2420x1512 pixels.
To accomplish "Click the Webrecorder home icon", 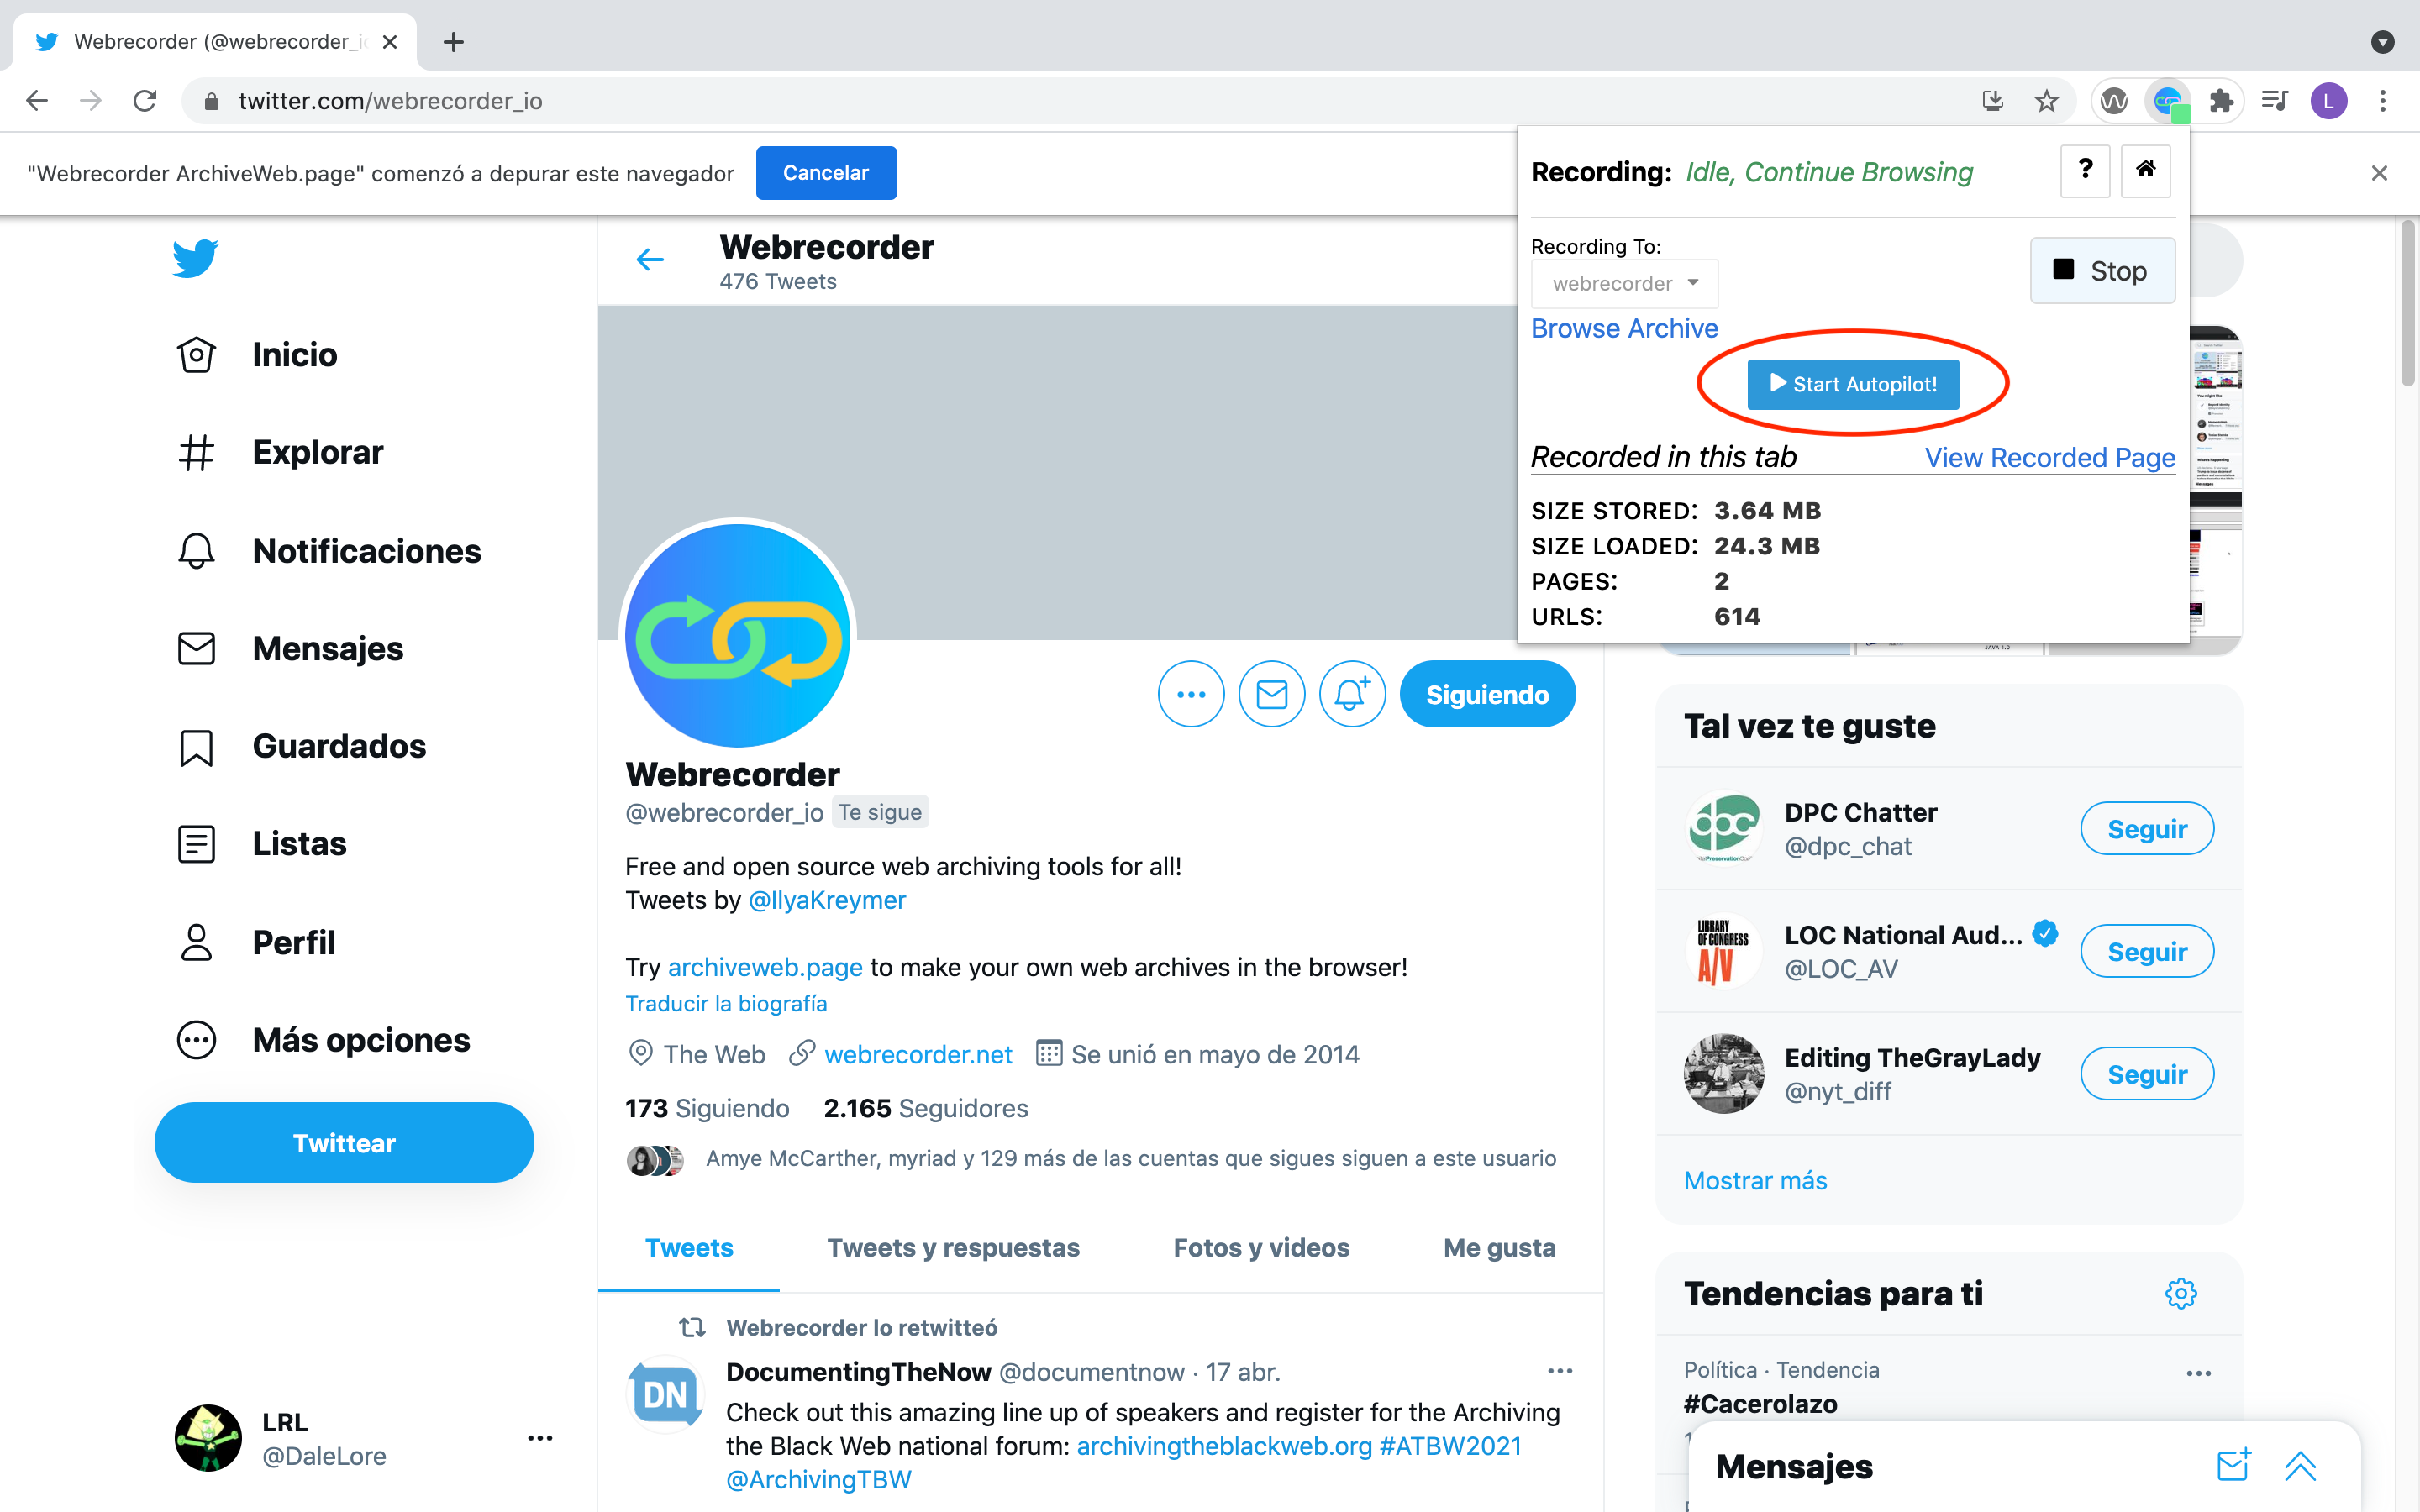I will click(x=2144, y=167).
